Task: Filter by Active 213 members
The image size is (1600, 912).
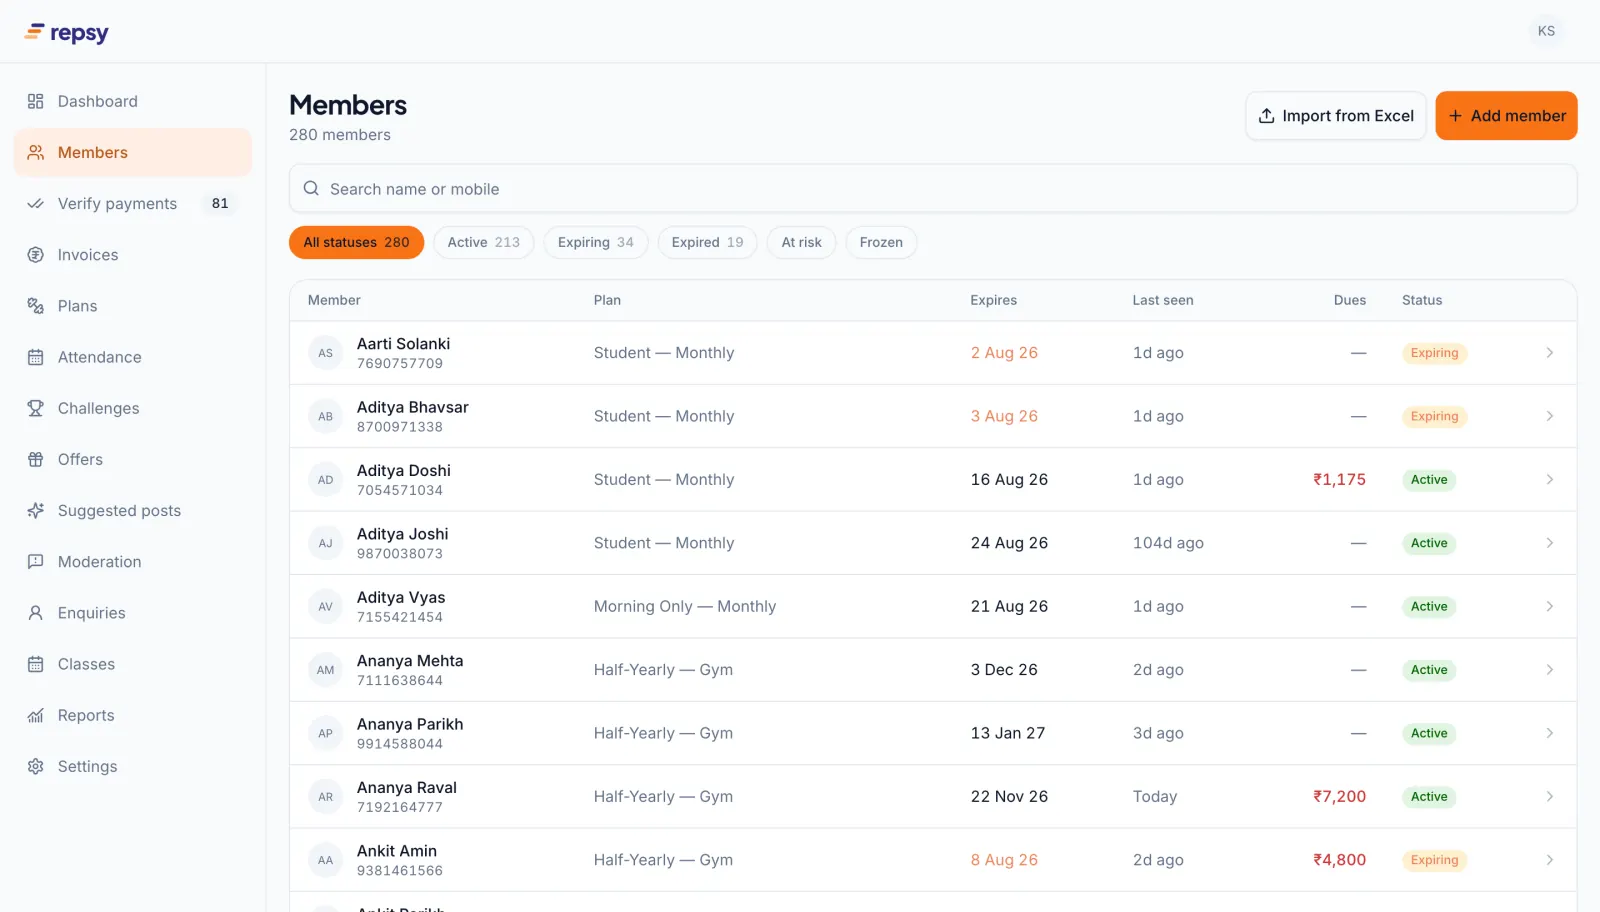Action: coord(484,242)
